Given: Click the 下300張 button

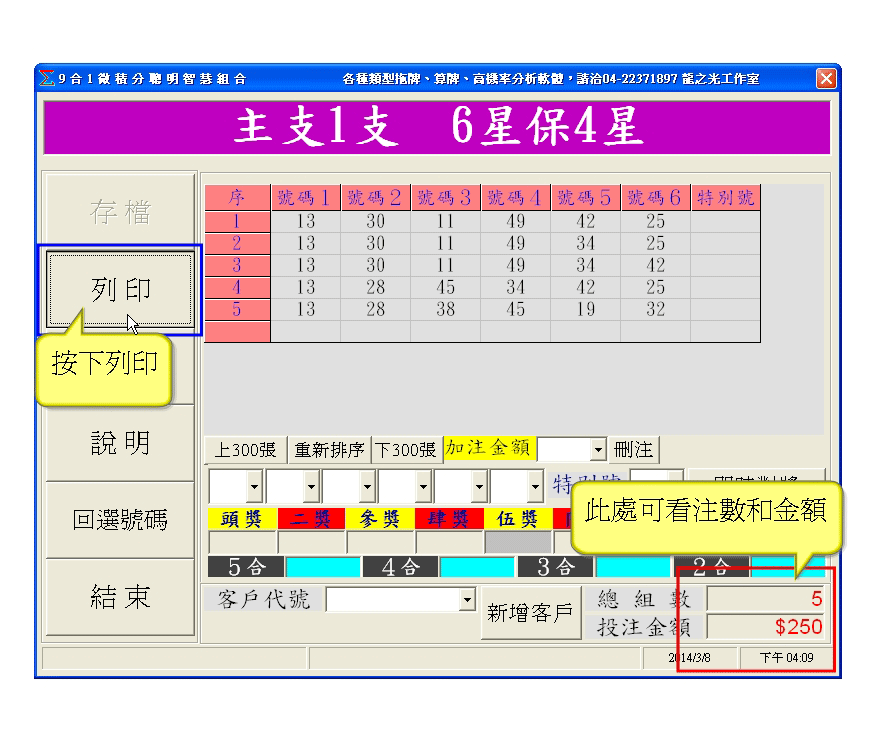Looking at the screenshot, I should click(405, 450).
